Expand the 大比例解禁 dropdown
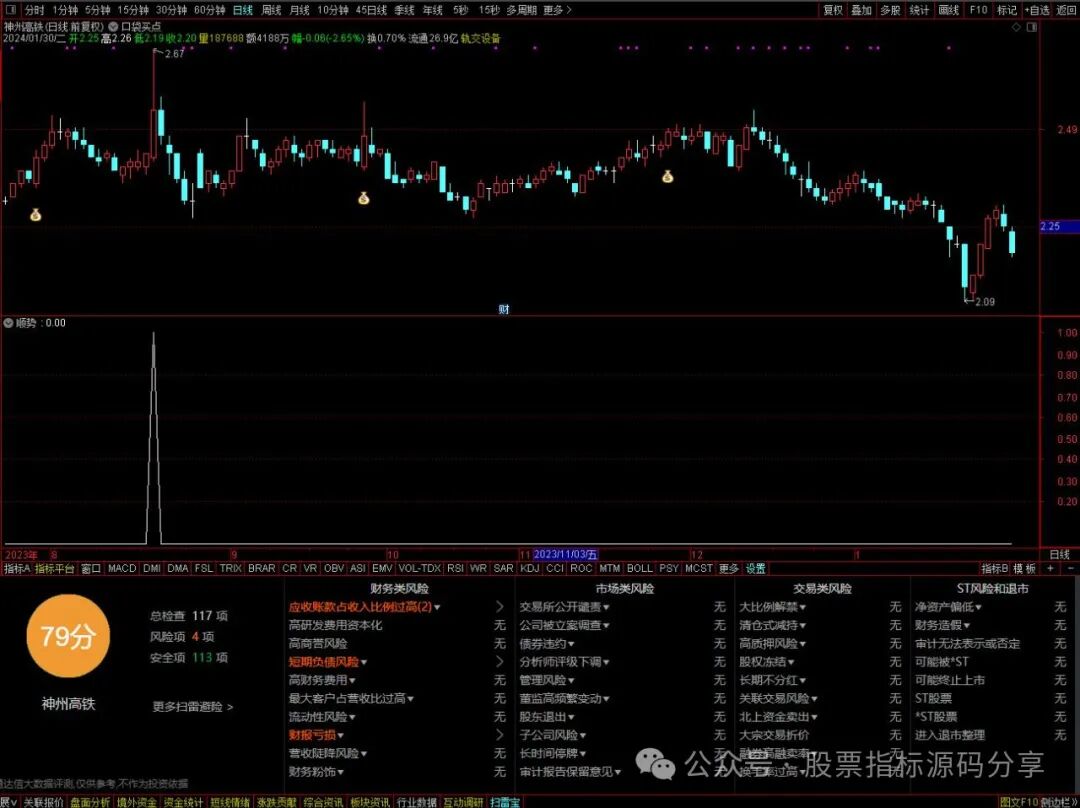The image size is (1080, 808). click(772, 607)
